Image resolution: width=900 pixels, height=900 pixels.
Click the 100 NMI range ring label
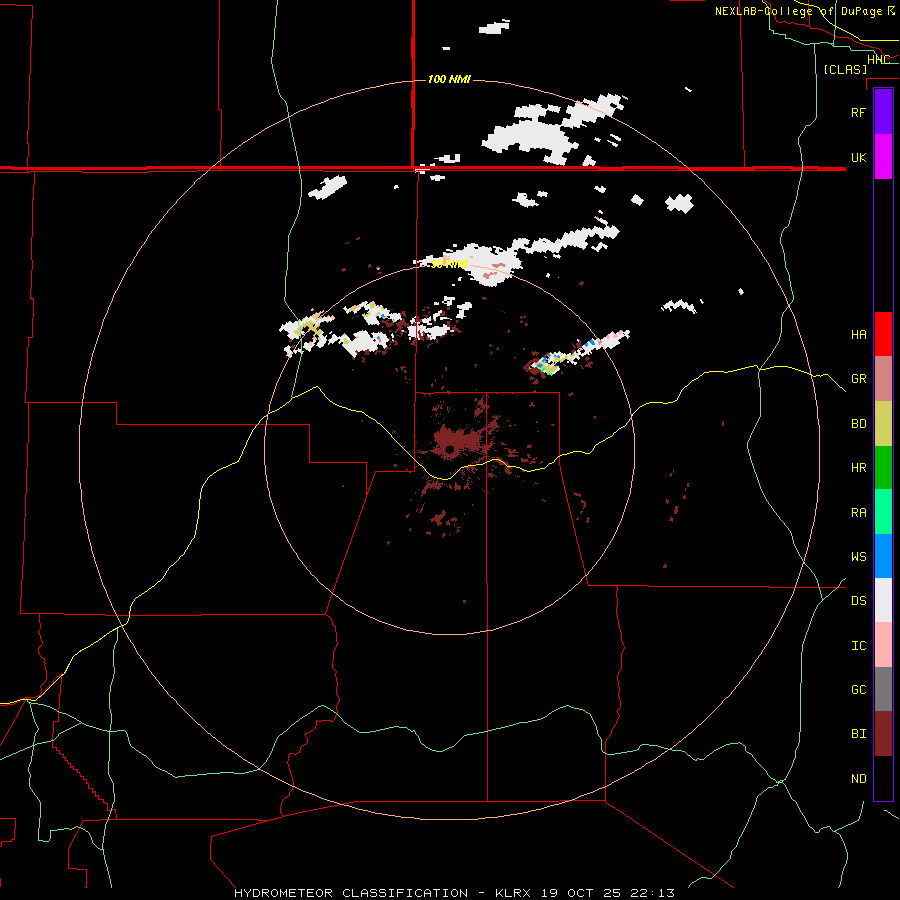click(449, 79)
